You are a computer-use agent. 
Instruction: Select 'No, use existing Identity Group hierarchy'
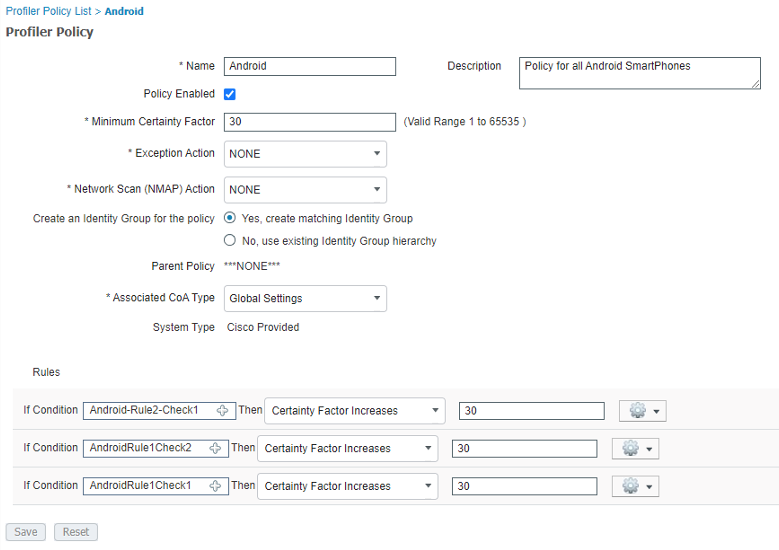pos(231,241)
